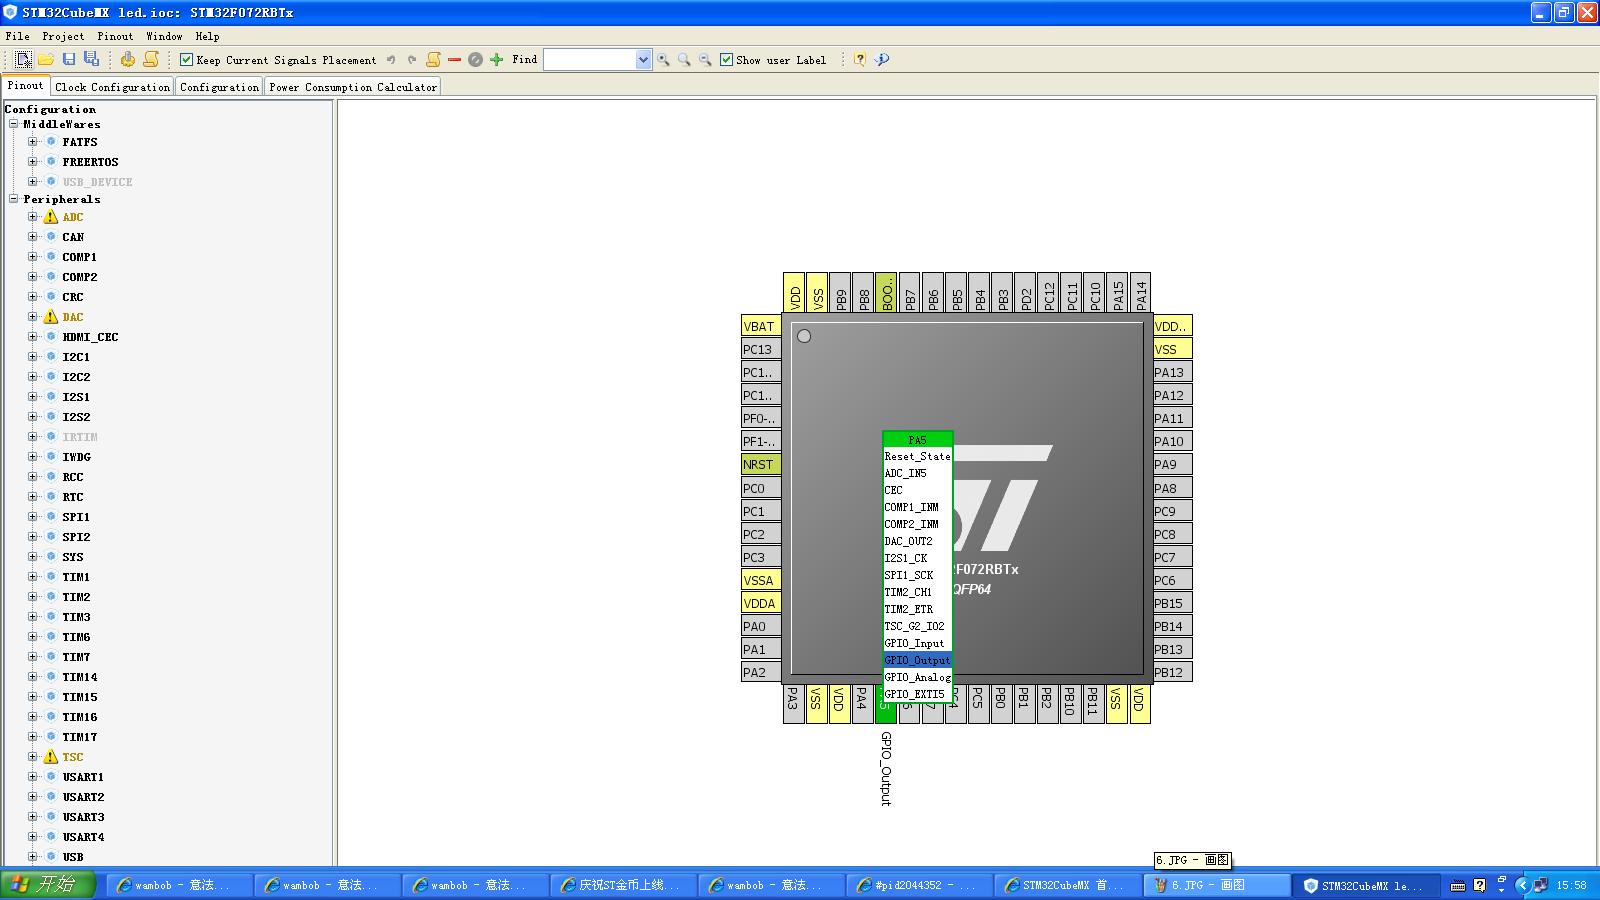Expand the RCC peripheral node
Image resolution: width=1600 pixels, height=900 pixels.
pyautogui.click(x=33, y=477)
